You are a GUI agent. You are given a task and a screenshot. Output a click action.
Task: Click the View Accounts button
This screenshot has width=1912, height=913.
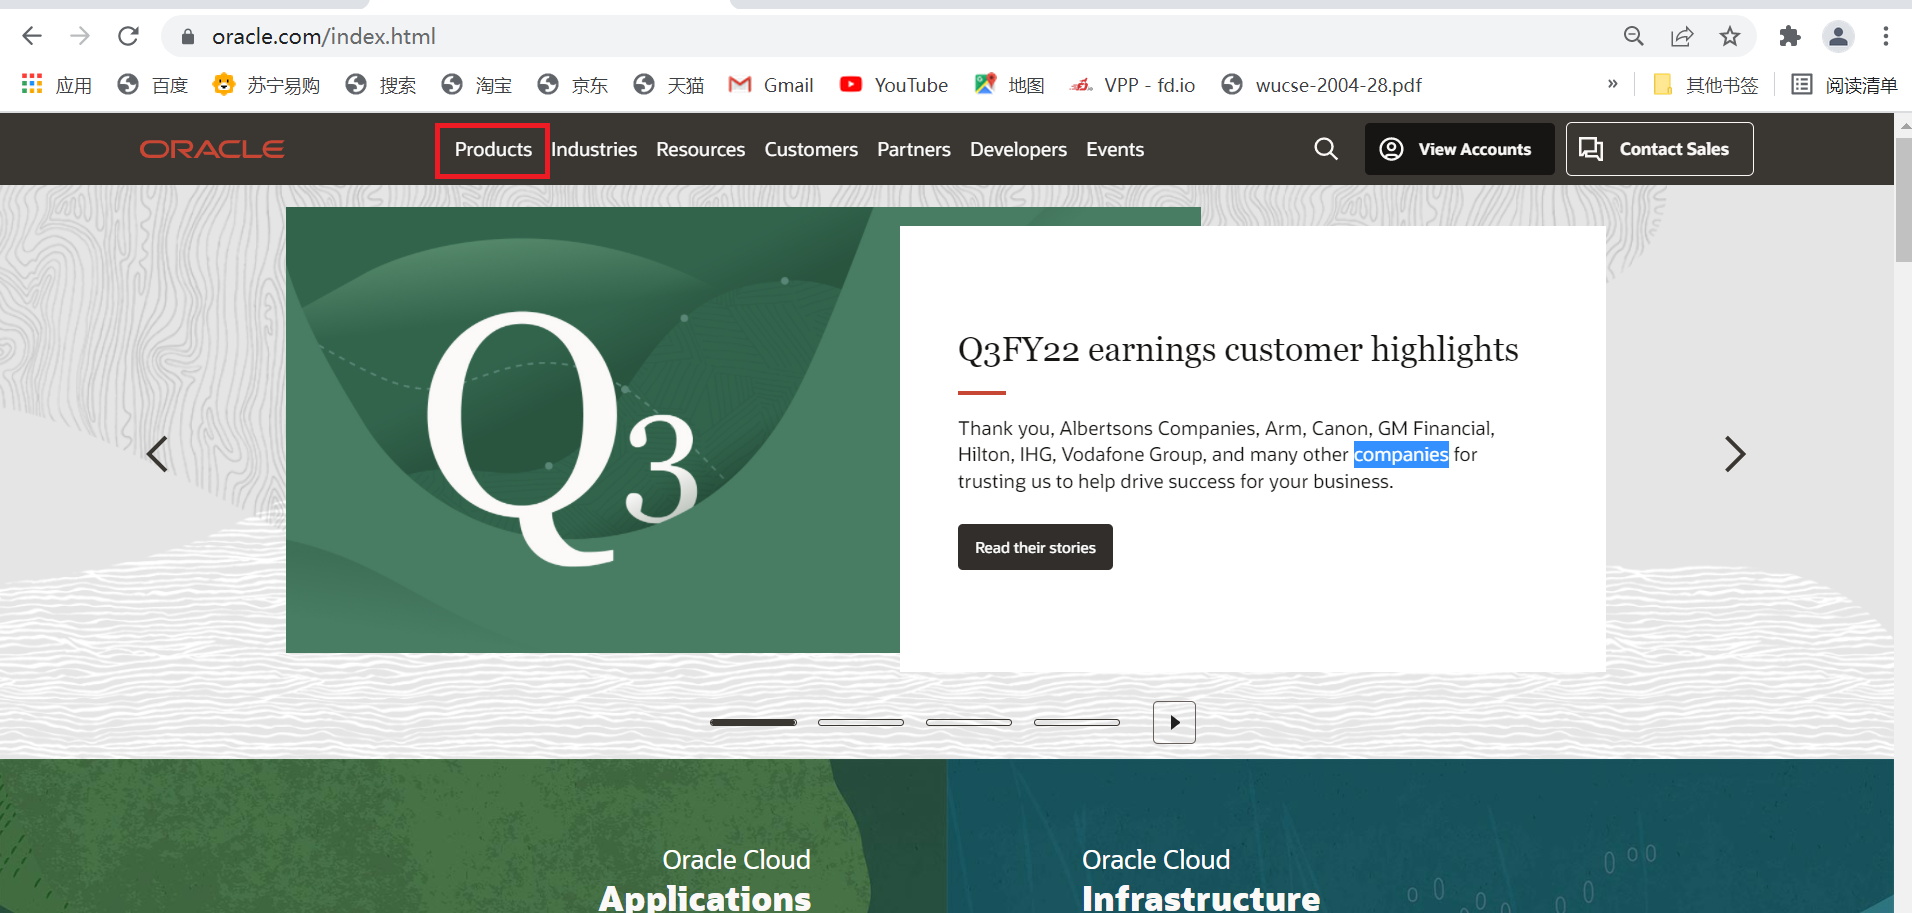tap(1459, 149)
